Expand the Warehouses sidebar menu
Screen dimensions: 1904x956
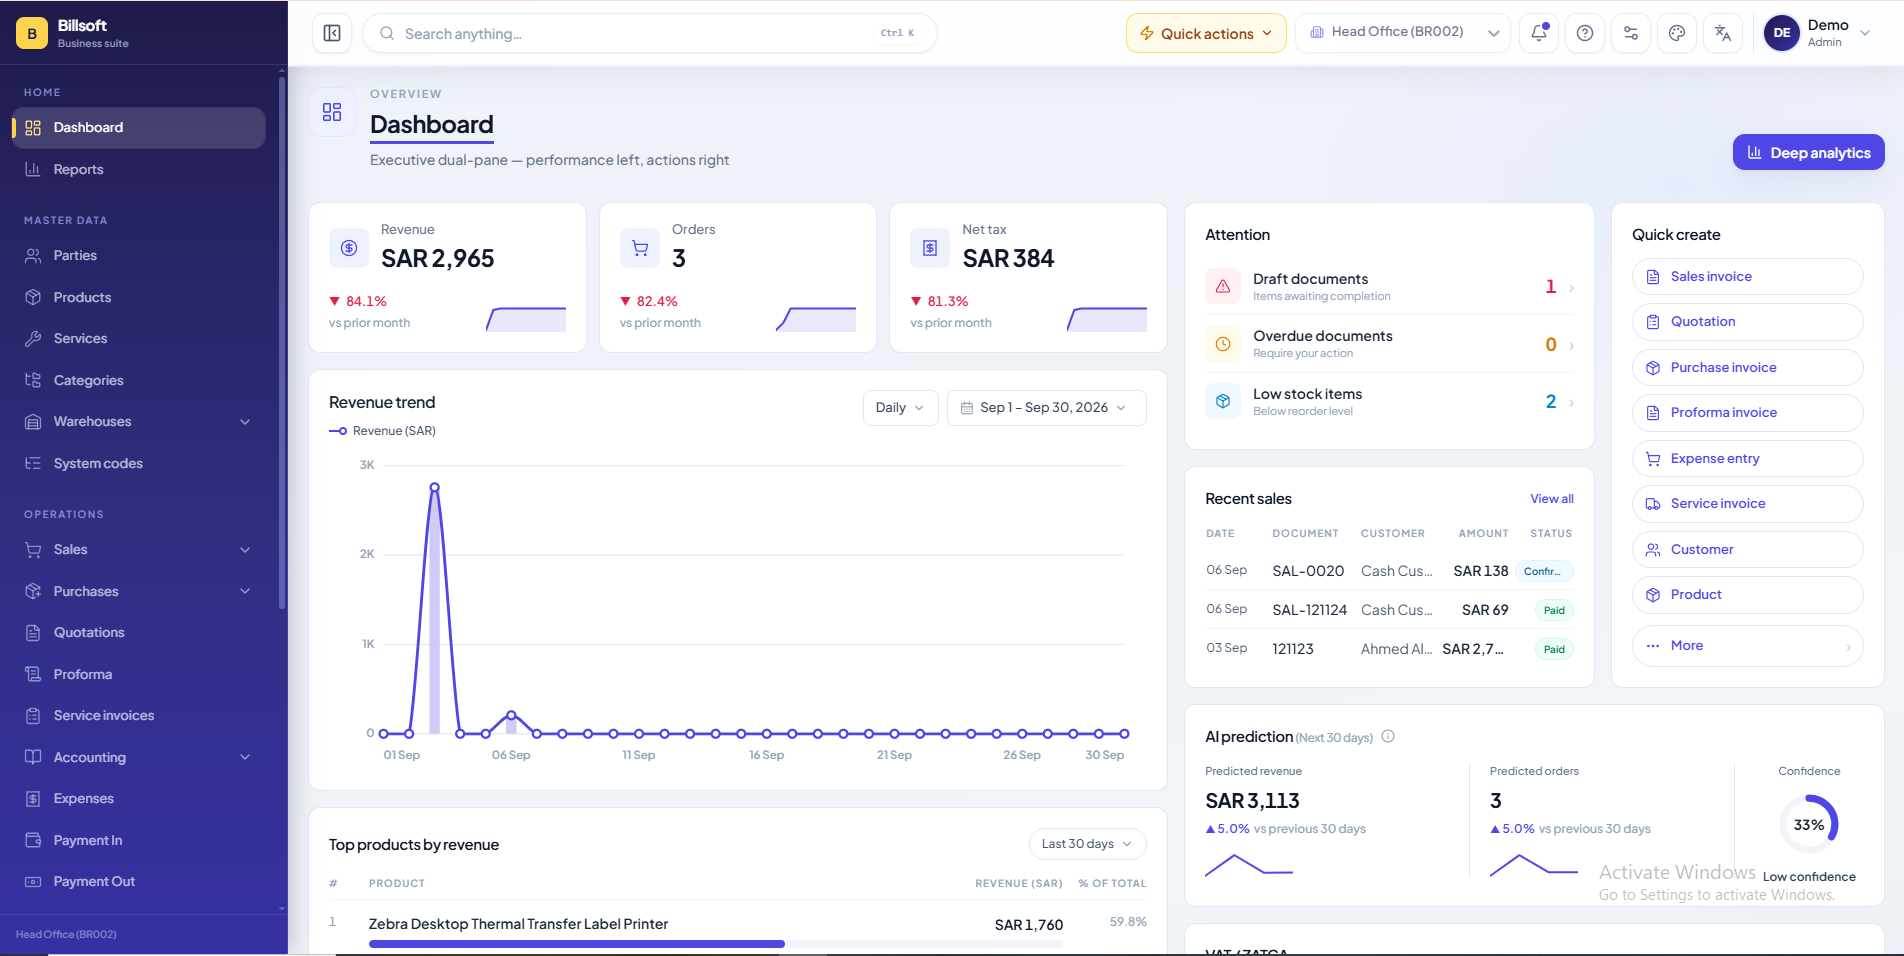tap(138, 422)
